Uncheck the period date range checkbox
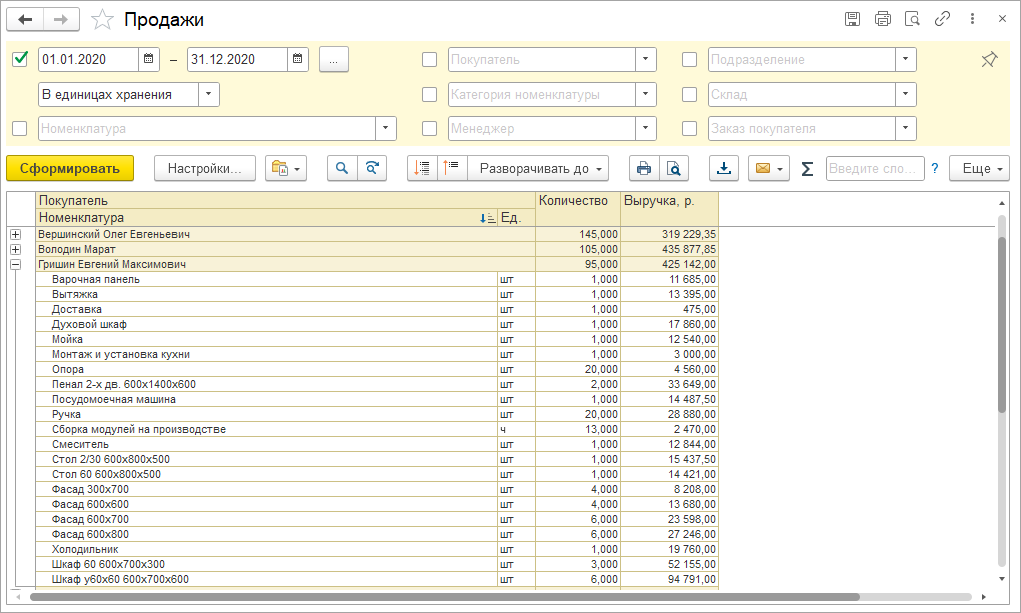 pos(19,59)
